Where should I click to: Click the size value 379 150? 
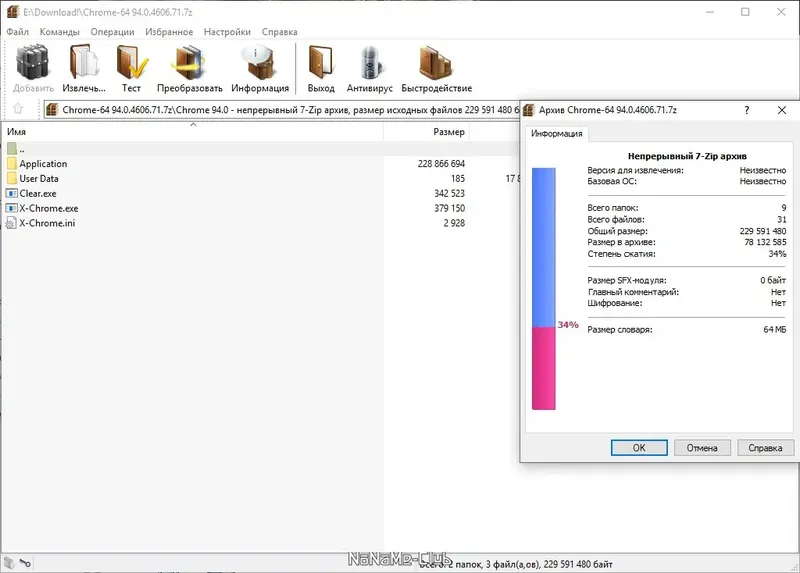(449, 208)
